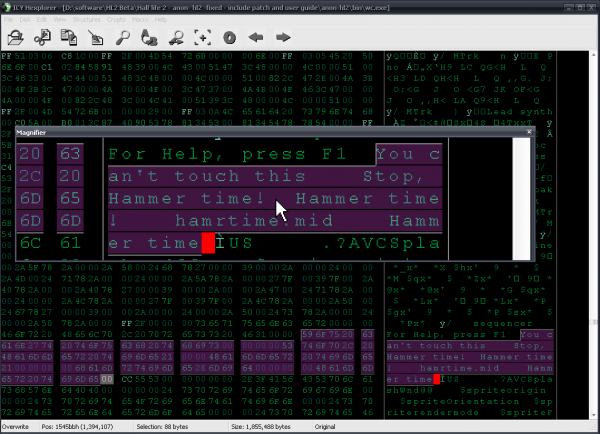Click the '6C' hex byte in Magnifier

(x=30, y=243)
